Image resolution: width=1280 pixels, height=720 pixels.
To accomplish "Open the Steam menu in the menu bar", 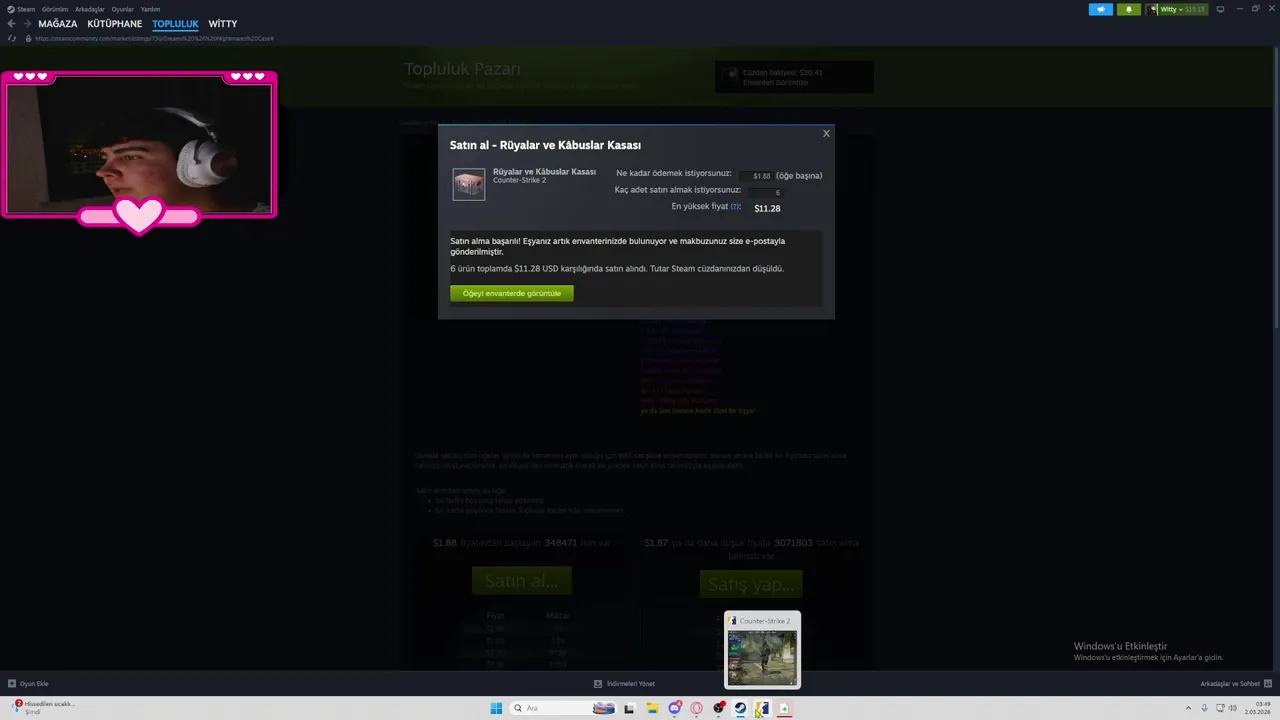I will coord(21,9).
